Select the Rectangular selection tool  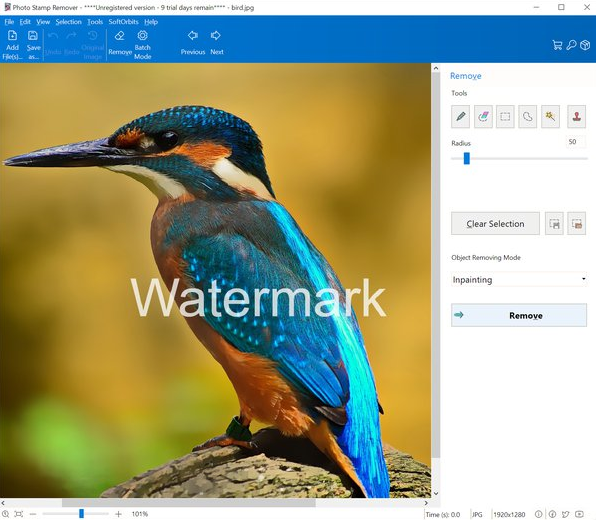pyautogui.click(x=505, y=116)
